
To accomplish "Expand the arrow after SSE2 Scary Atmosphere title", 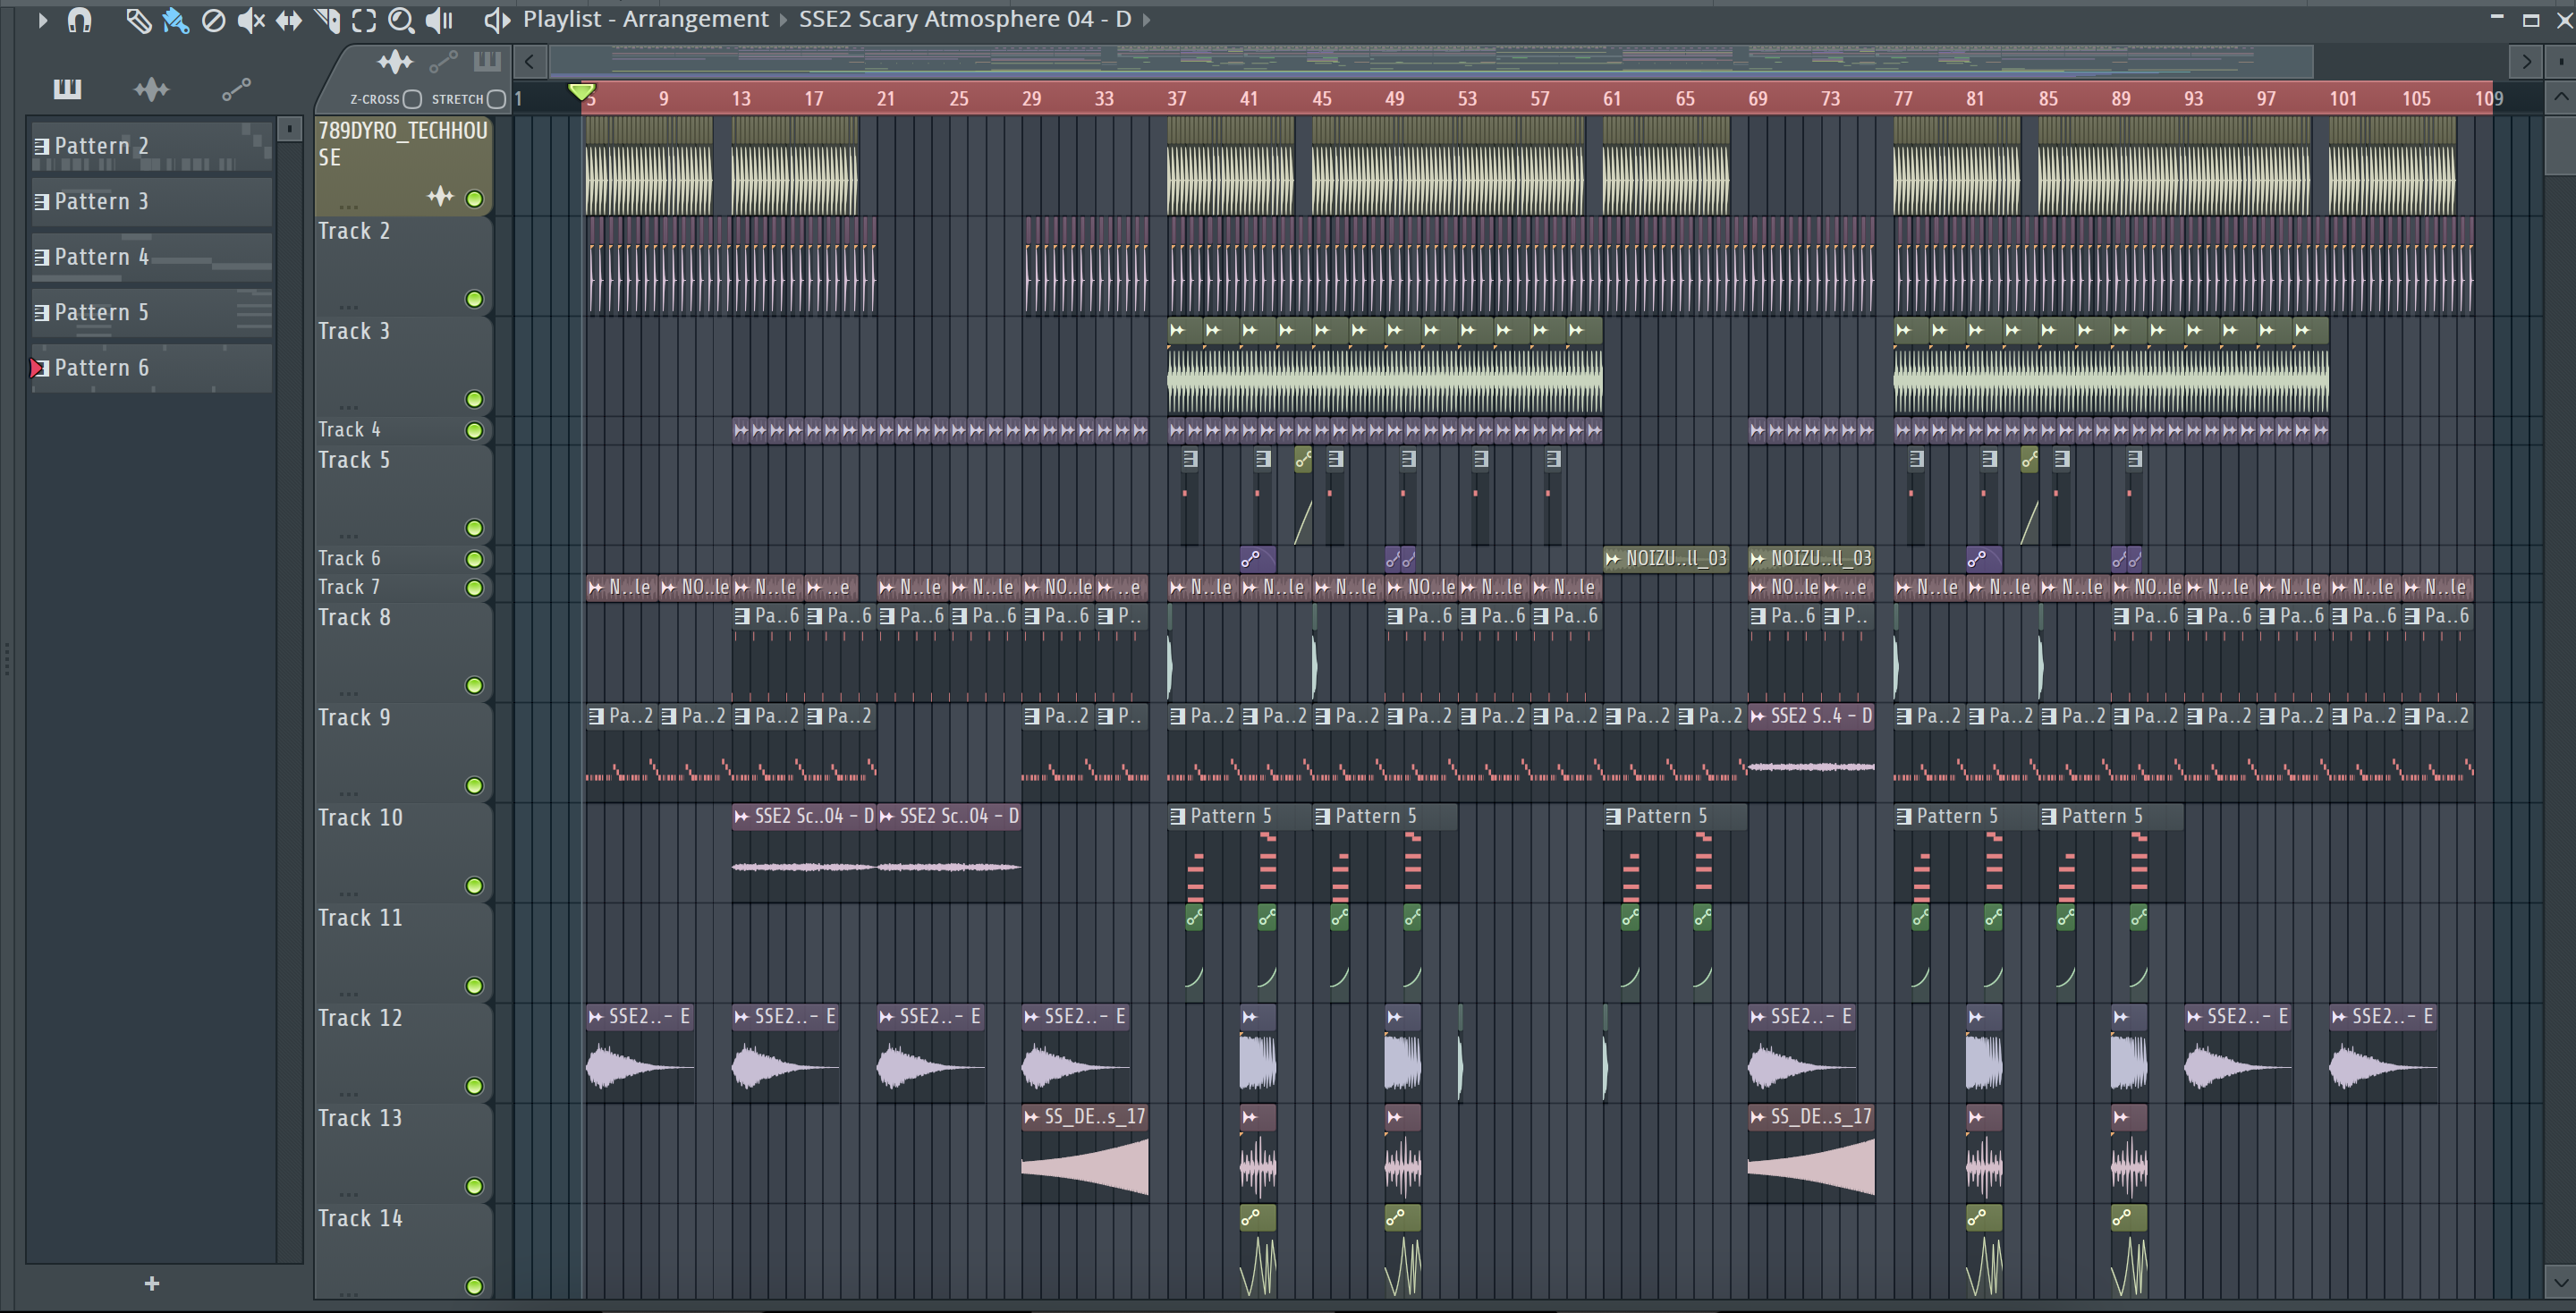I will [x=1146, y=19].
